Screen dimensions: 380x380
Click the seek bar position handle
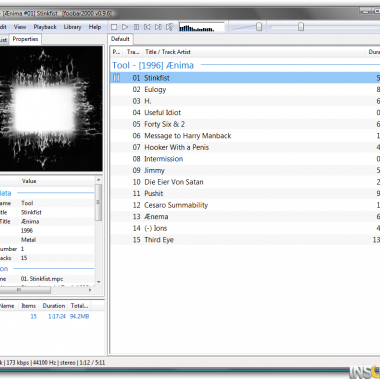(x=301, y=27)
